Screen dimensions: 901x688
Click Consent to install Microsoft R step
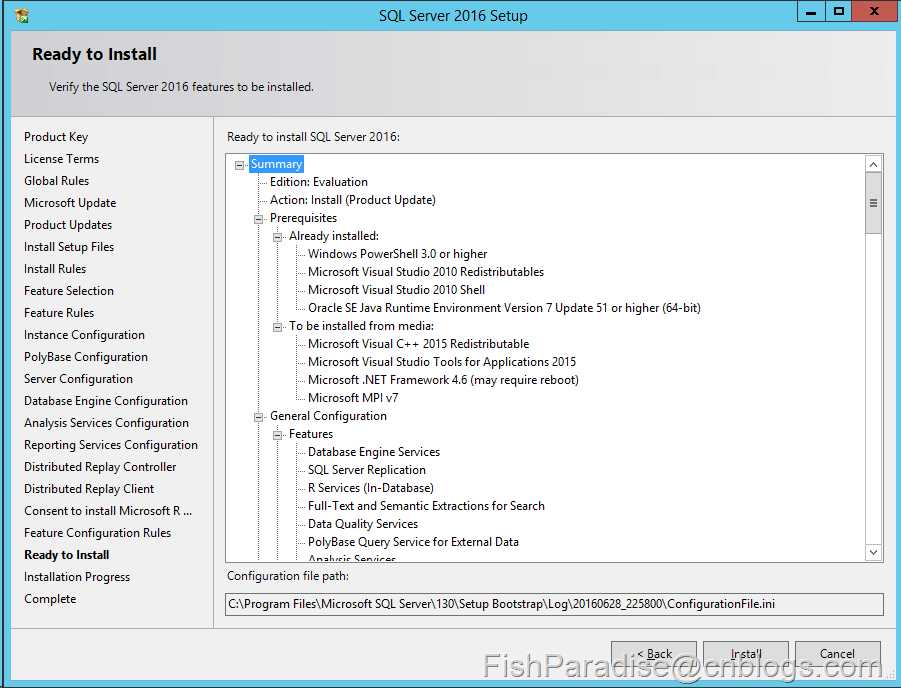point(108,510)
